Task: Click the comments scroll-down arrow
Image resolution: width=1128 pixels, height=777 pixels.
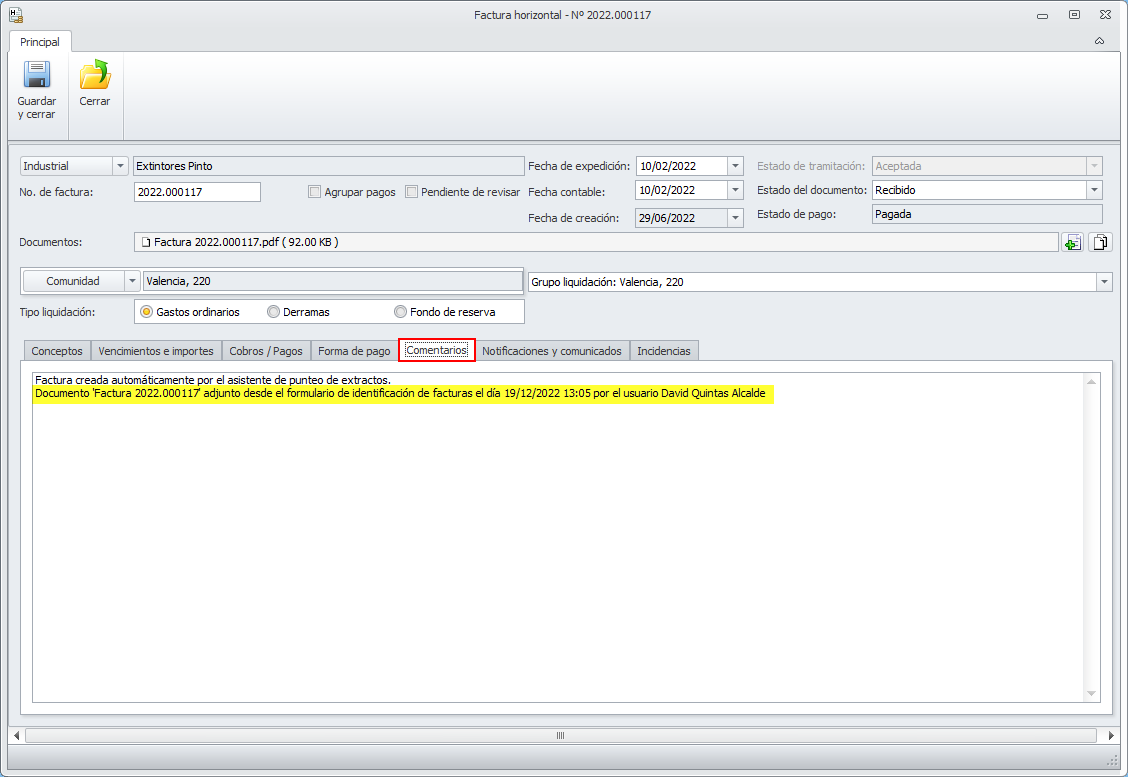Action: click(1091, 694)
